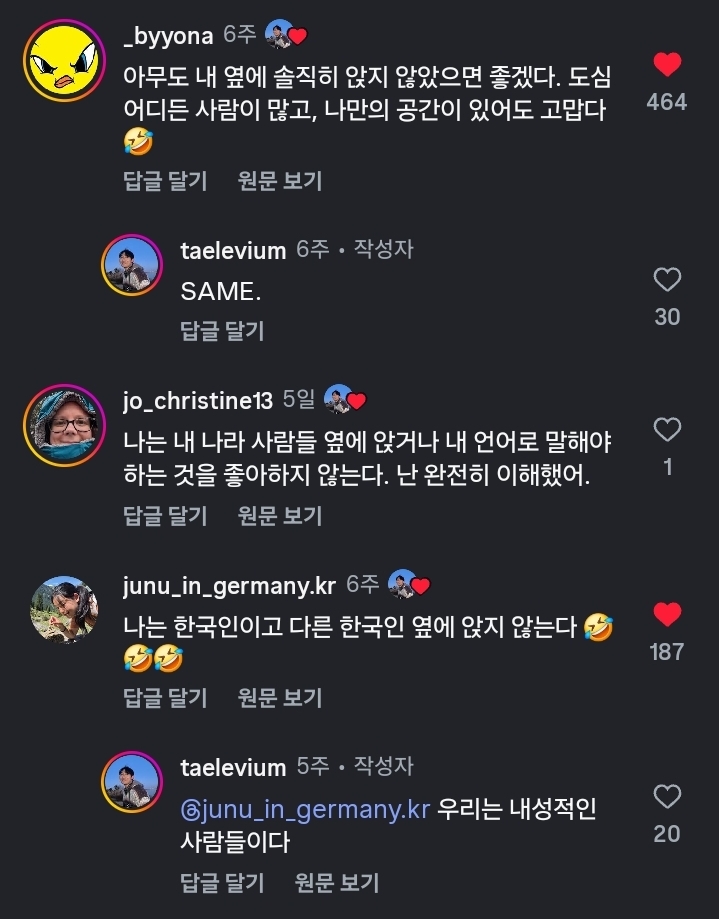Viewport: 719px width, 919px height.
Task: Like taelevium's "SAME." reply
Action: pyautogui.click(x=666, y=280)
